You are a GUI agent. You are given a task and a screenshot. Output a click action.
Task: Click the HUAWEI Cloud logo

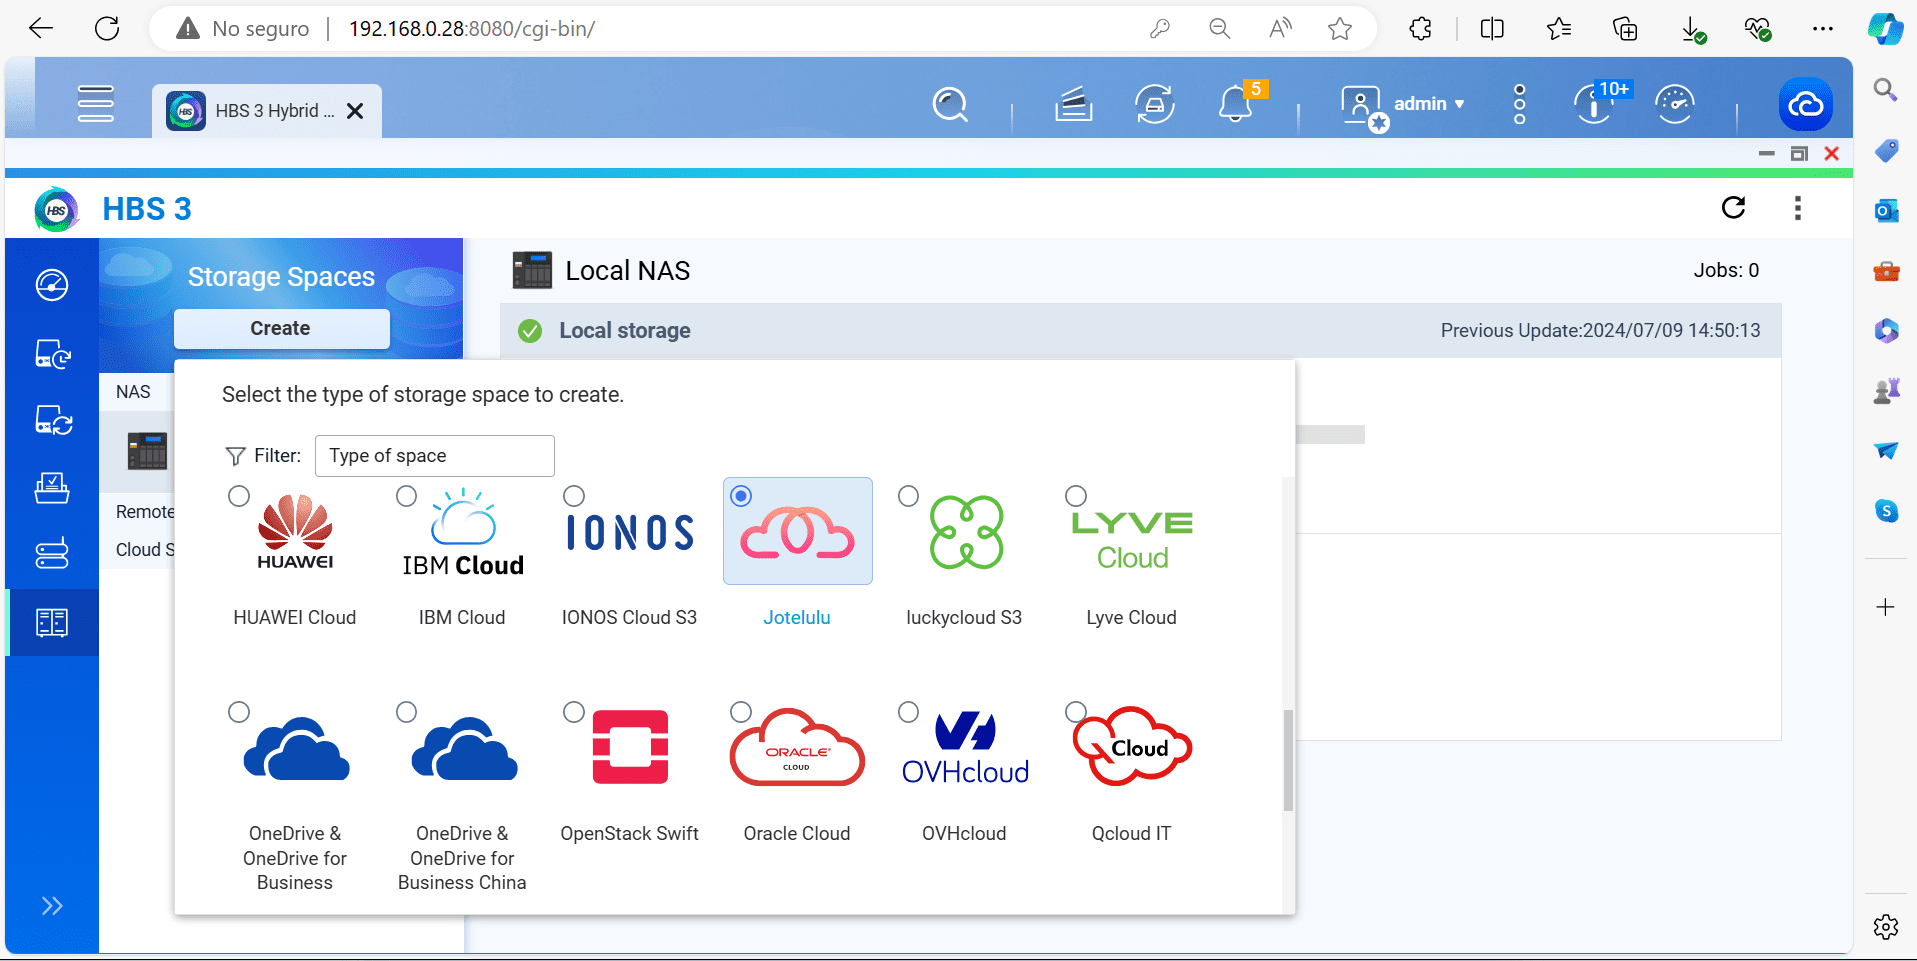click(296, 532)
